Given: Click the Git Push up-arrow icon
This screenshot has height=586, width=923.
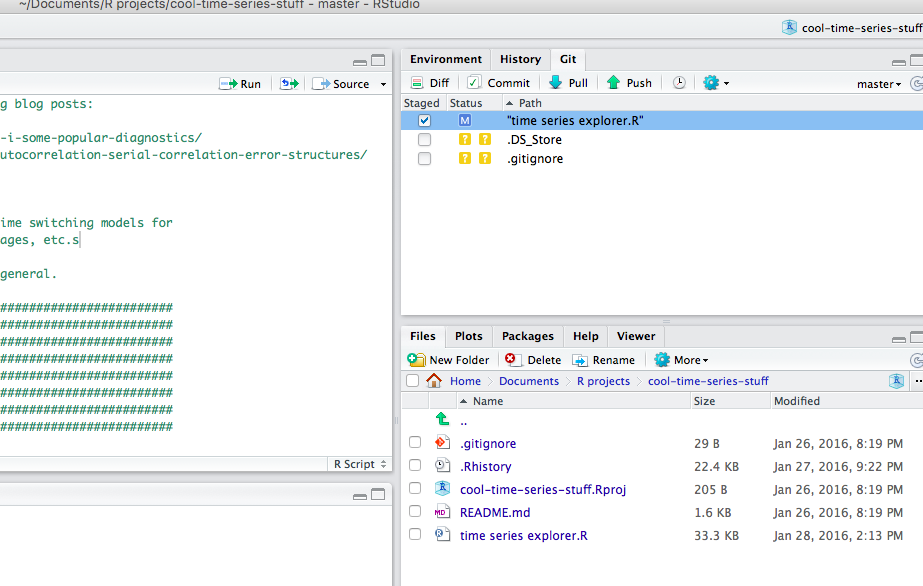Looking at the screenshot, I should (x=614, y=83).
